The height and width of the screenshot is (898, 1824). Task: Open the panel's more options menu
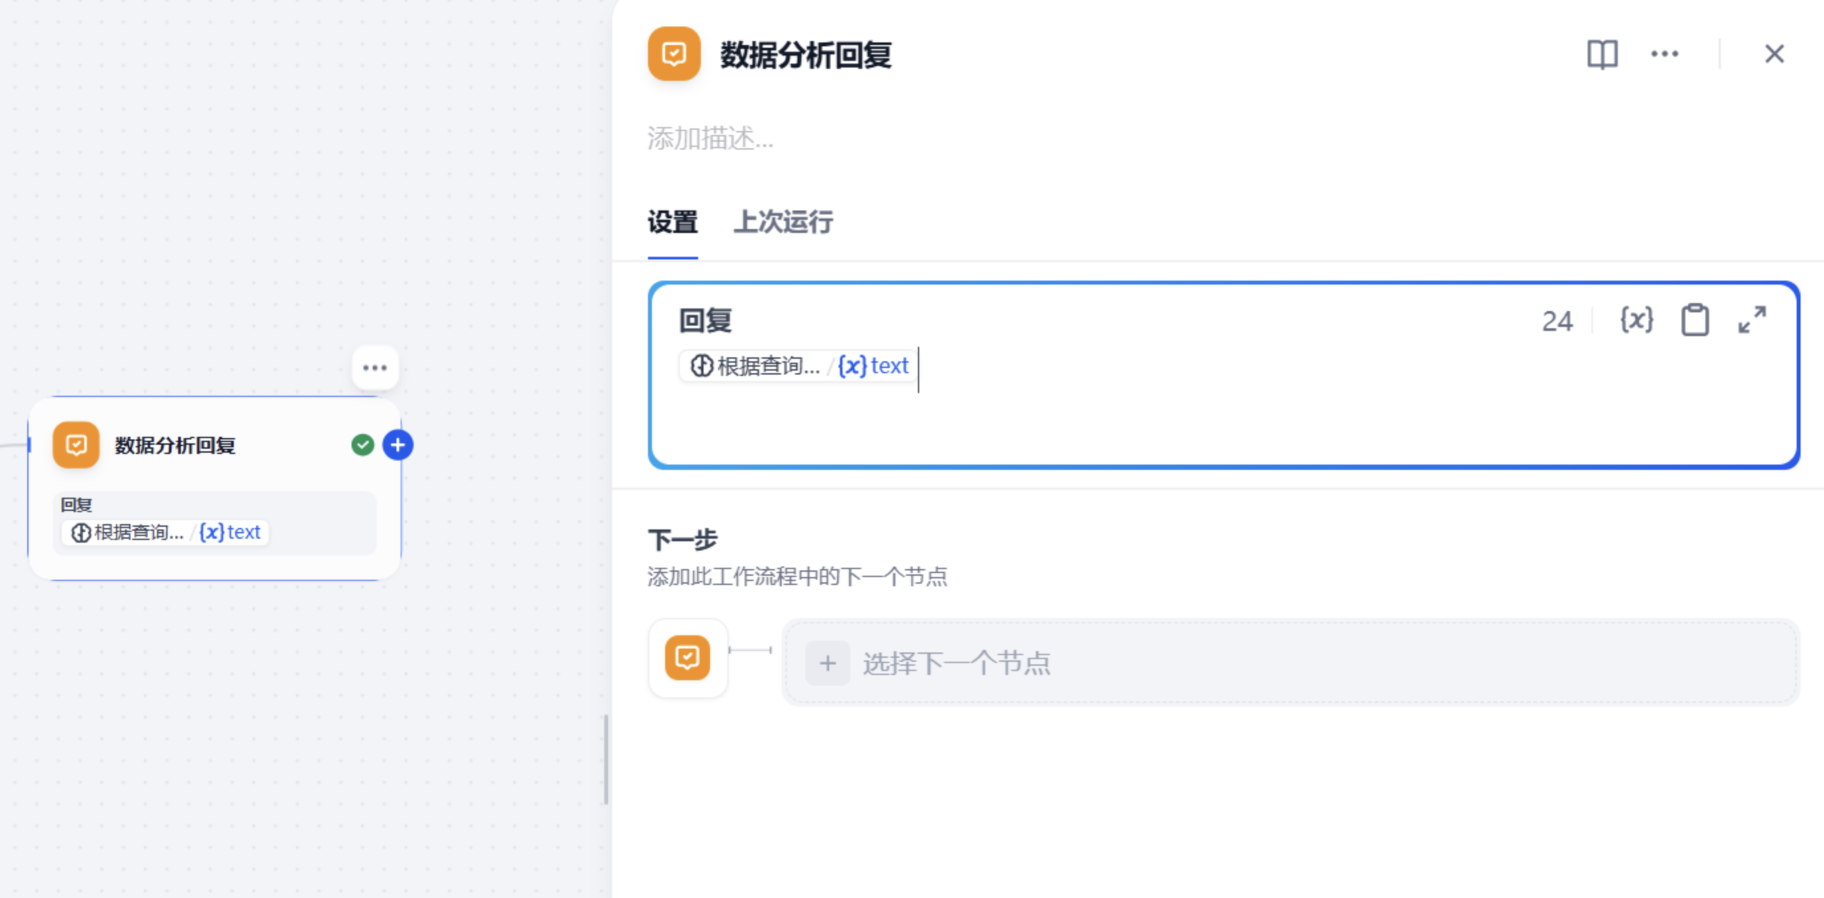[1665, 54]
